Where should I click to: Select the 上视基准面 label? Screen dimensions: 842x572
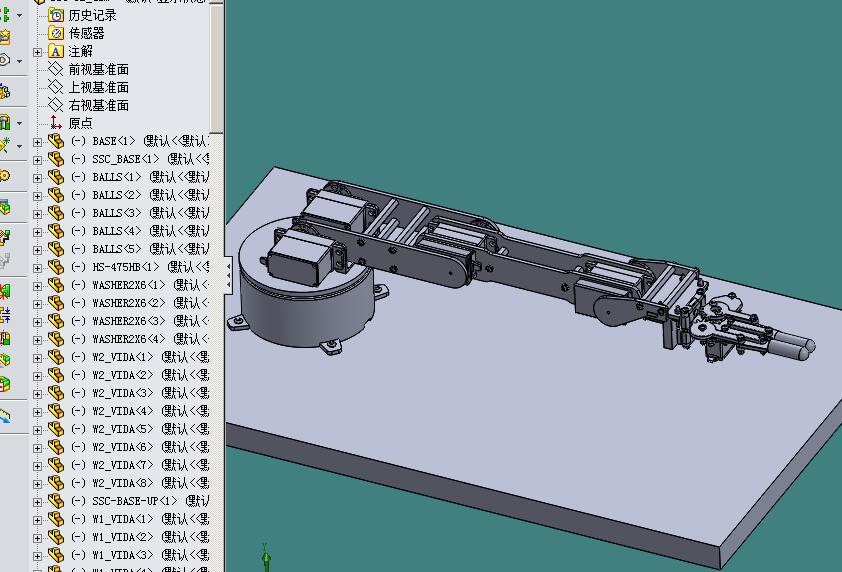[x=99, y=87]
